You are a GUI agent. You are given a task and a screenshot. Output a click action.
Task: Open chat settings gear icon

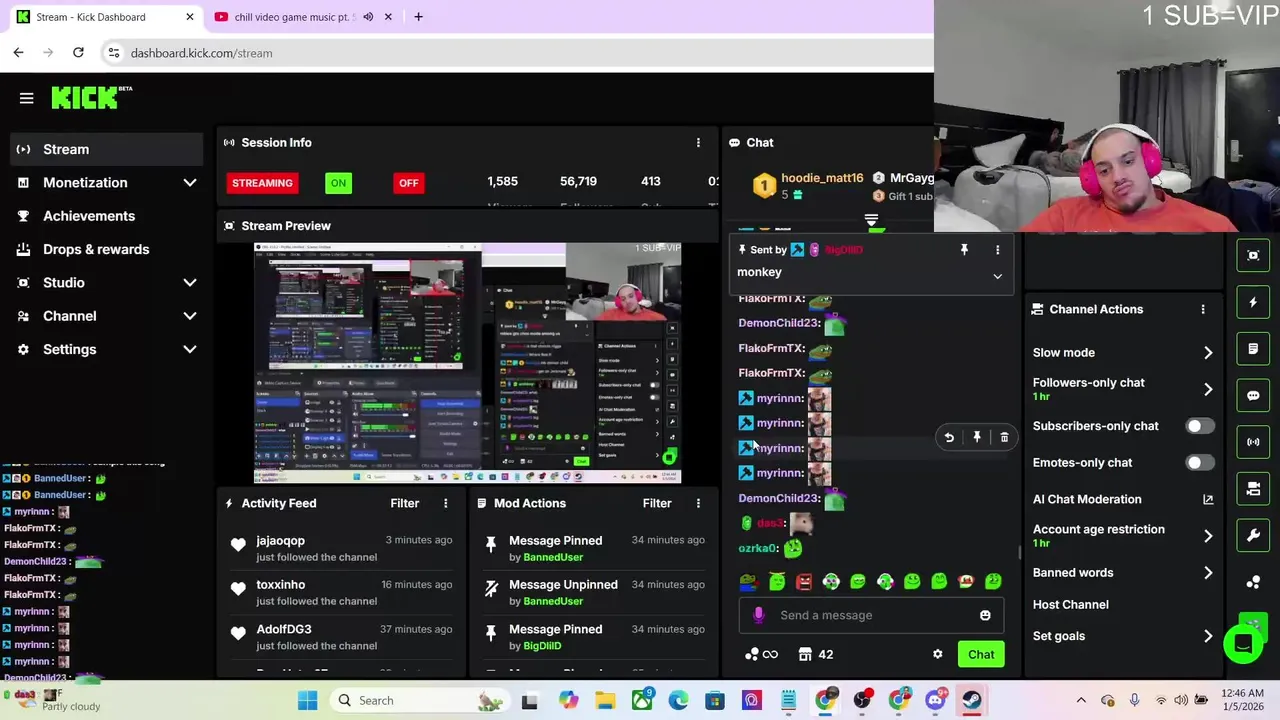[x=937, y=654]
